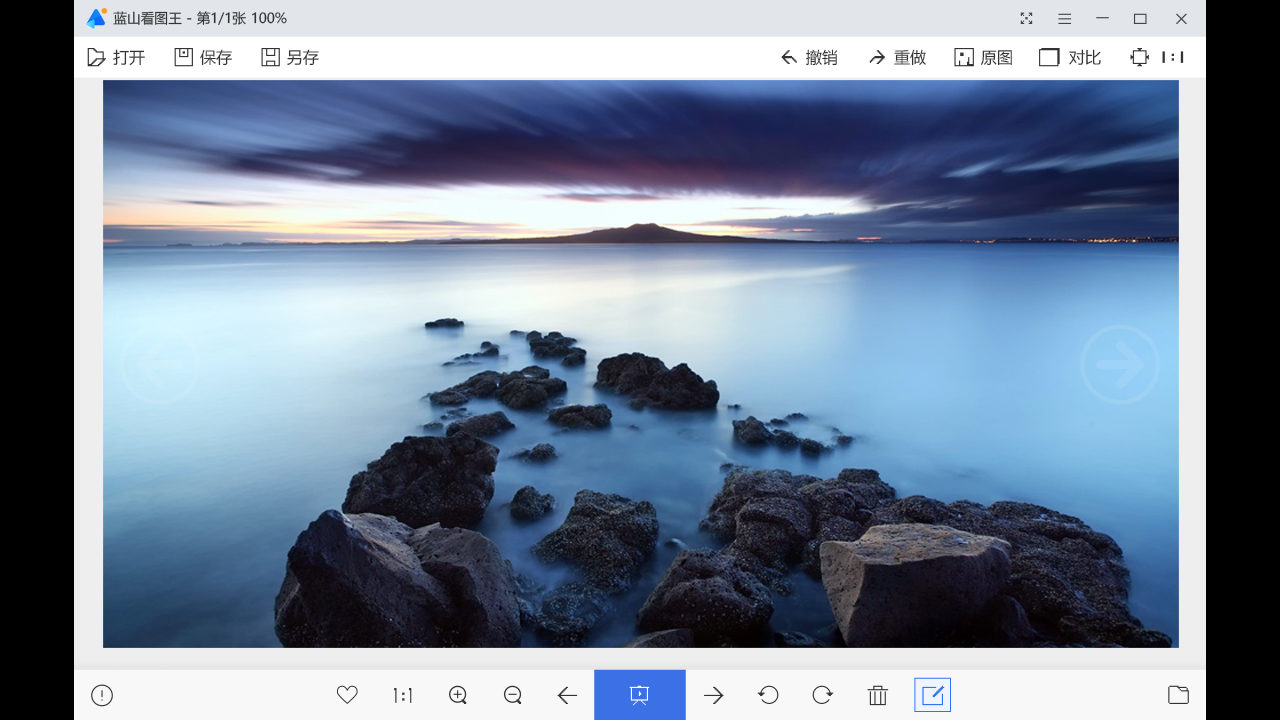This screenshot has height=720, width=1280.
Task: Click 打开 to open a file
Action: pyautogui.click(x=116, y=57)
